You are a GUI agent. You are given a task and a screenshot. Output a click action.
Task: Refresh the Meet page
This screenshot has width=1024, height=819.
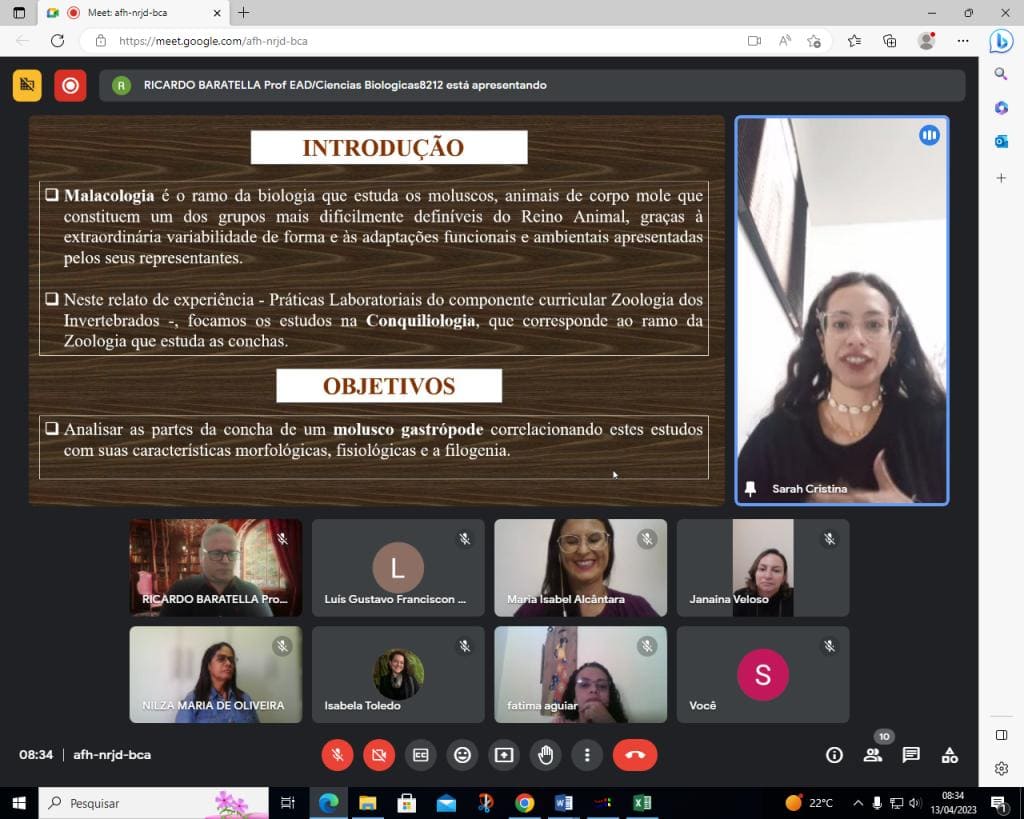point(57,41)
